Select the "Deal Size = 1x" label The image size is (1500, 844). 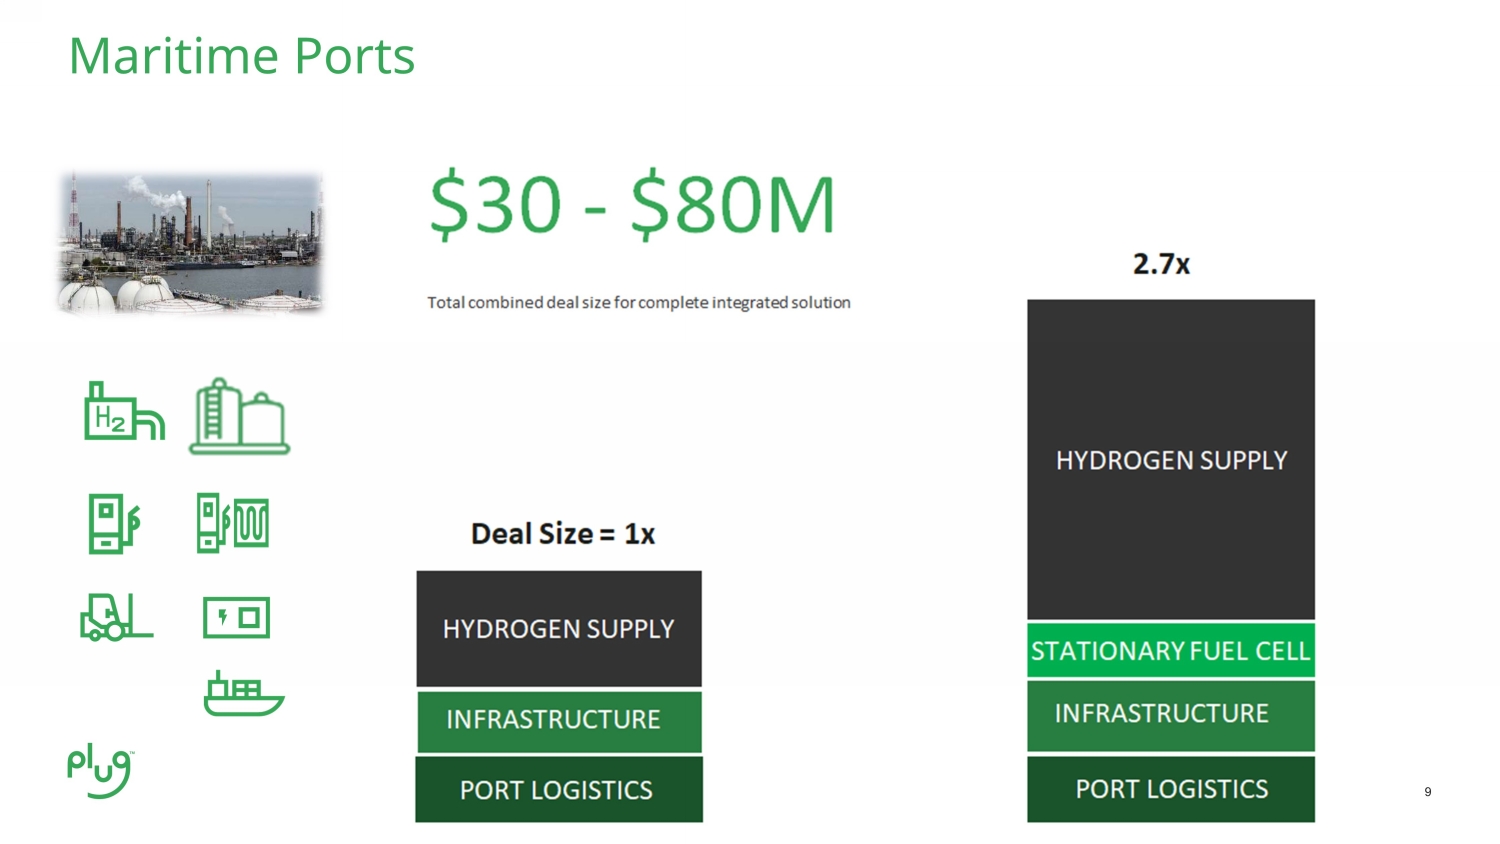(x=563, y=534)
